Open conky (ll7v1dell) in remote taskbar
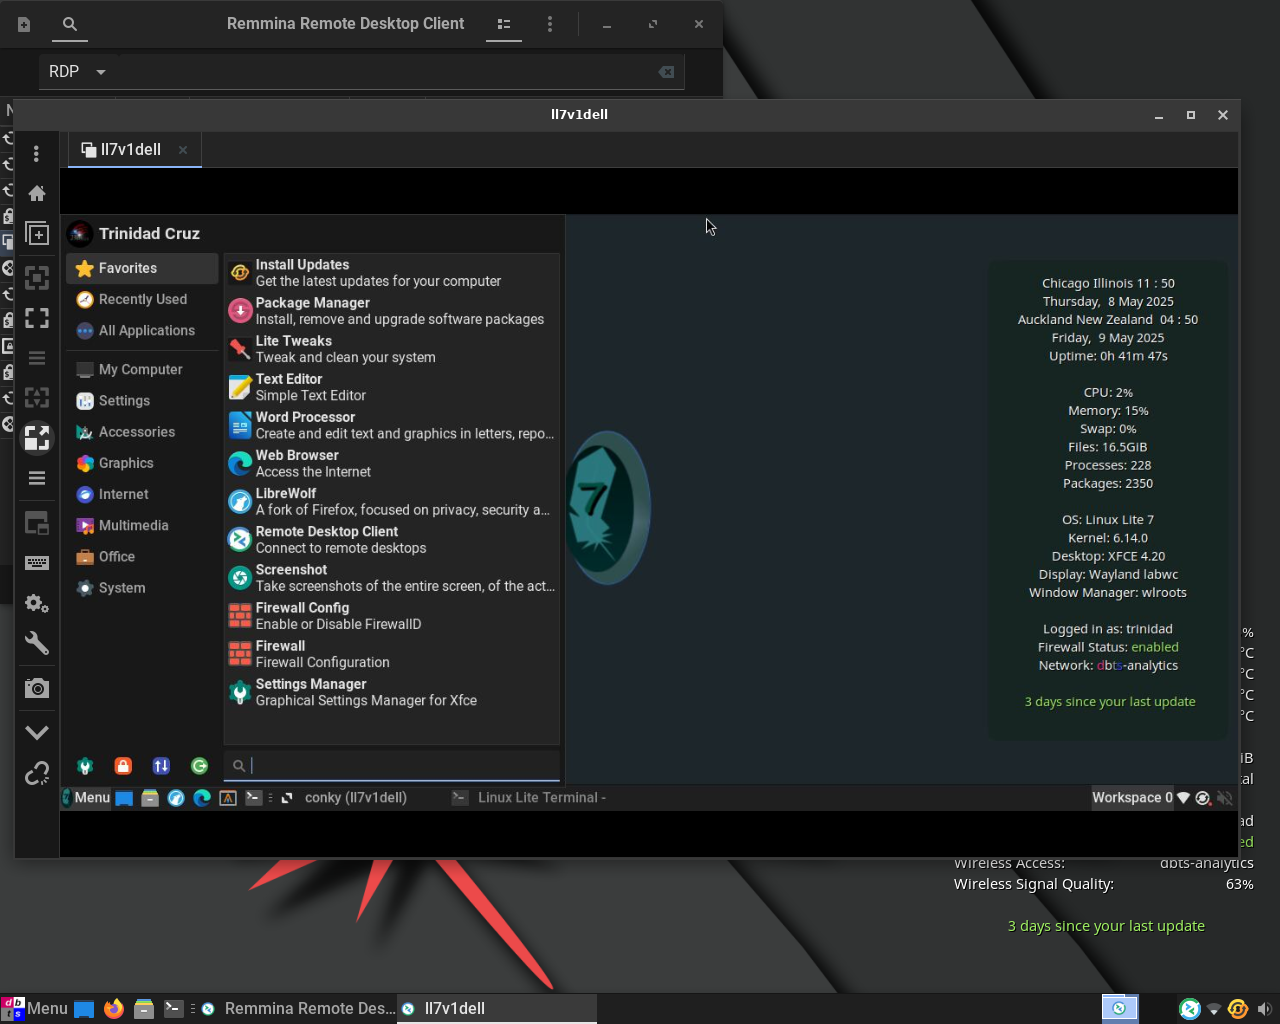The height and width of the screenshot is (1024, 1280). tap(346, 797)
